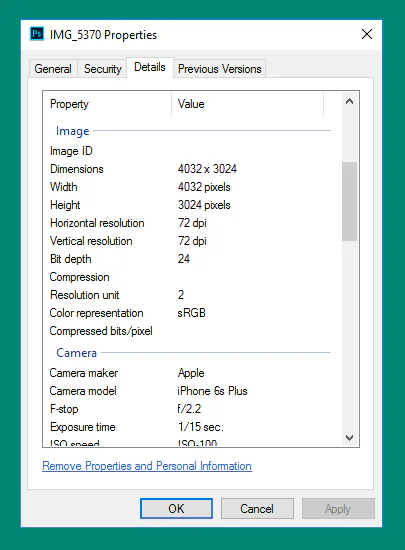This screenshot has width=405, height=550.
Task: Select the Compressed bits/pixel row
Action: tap(191, 331)
